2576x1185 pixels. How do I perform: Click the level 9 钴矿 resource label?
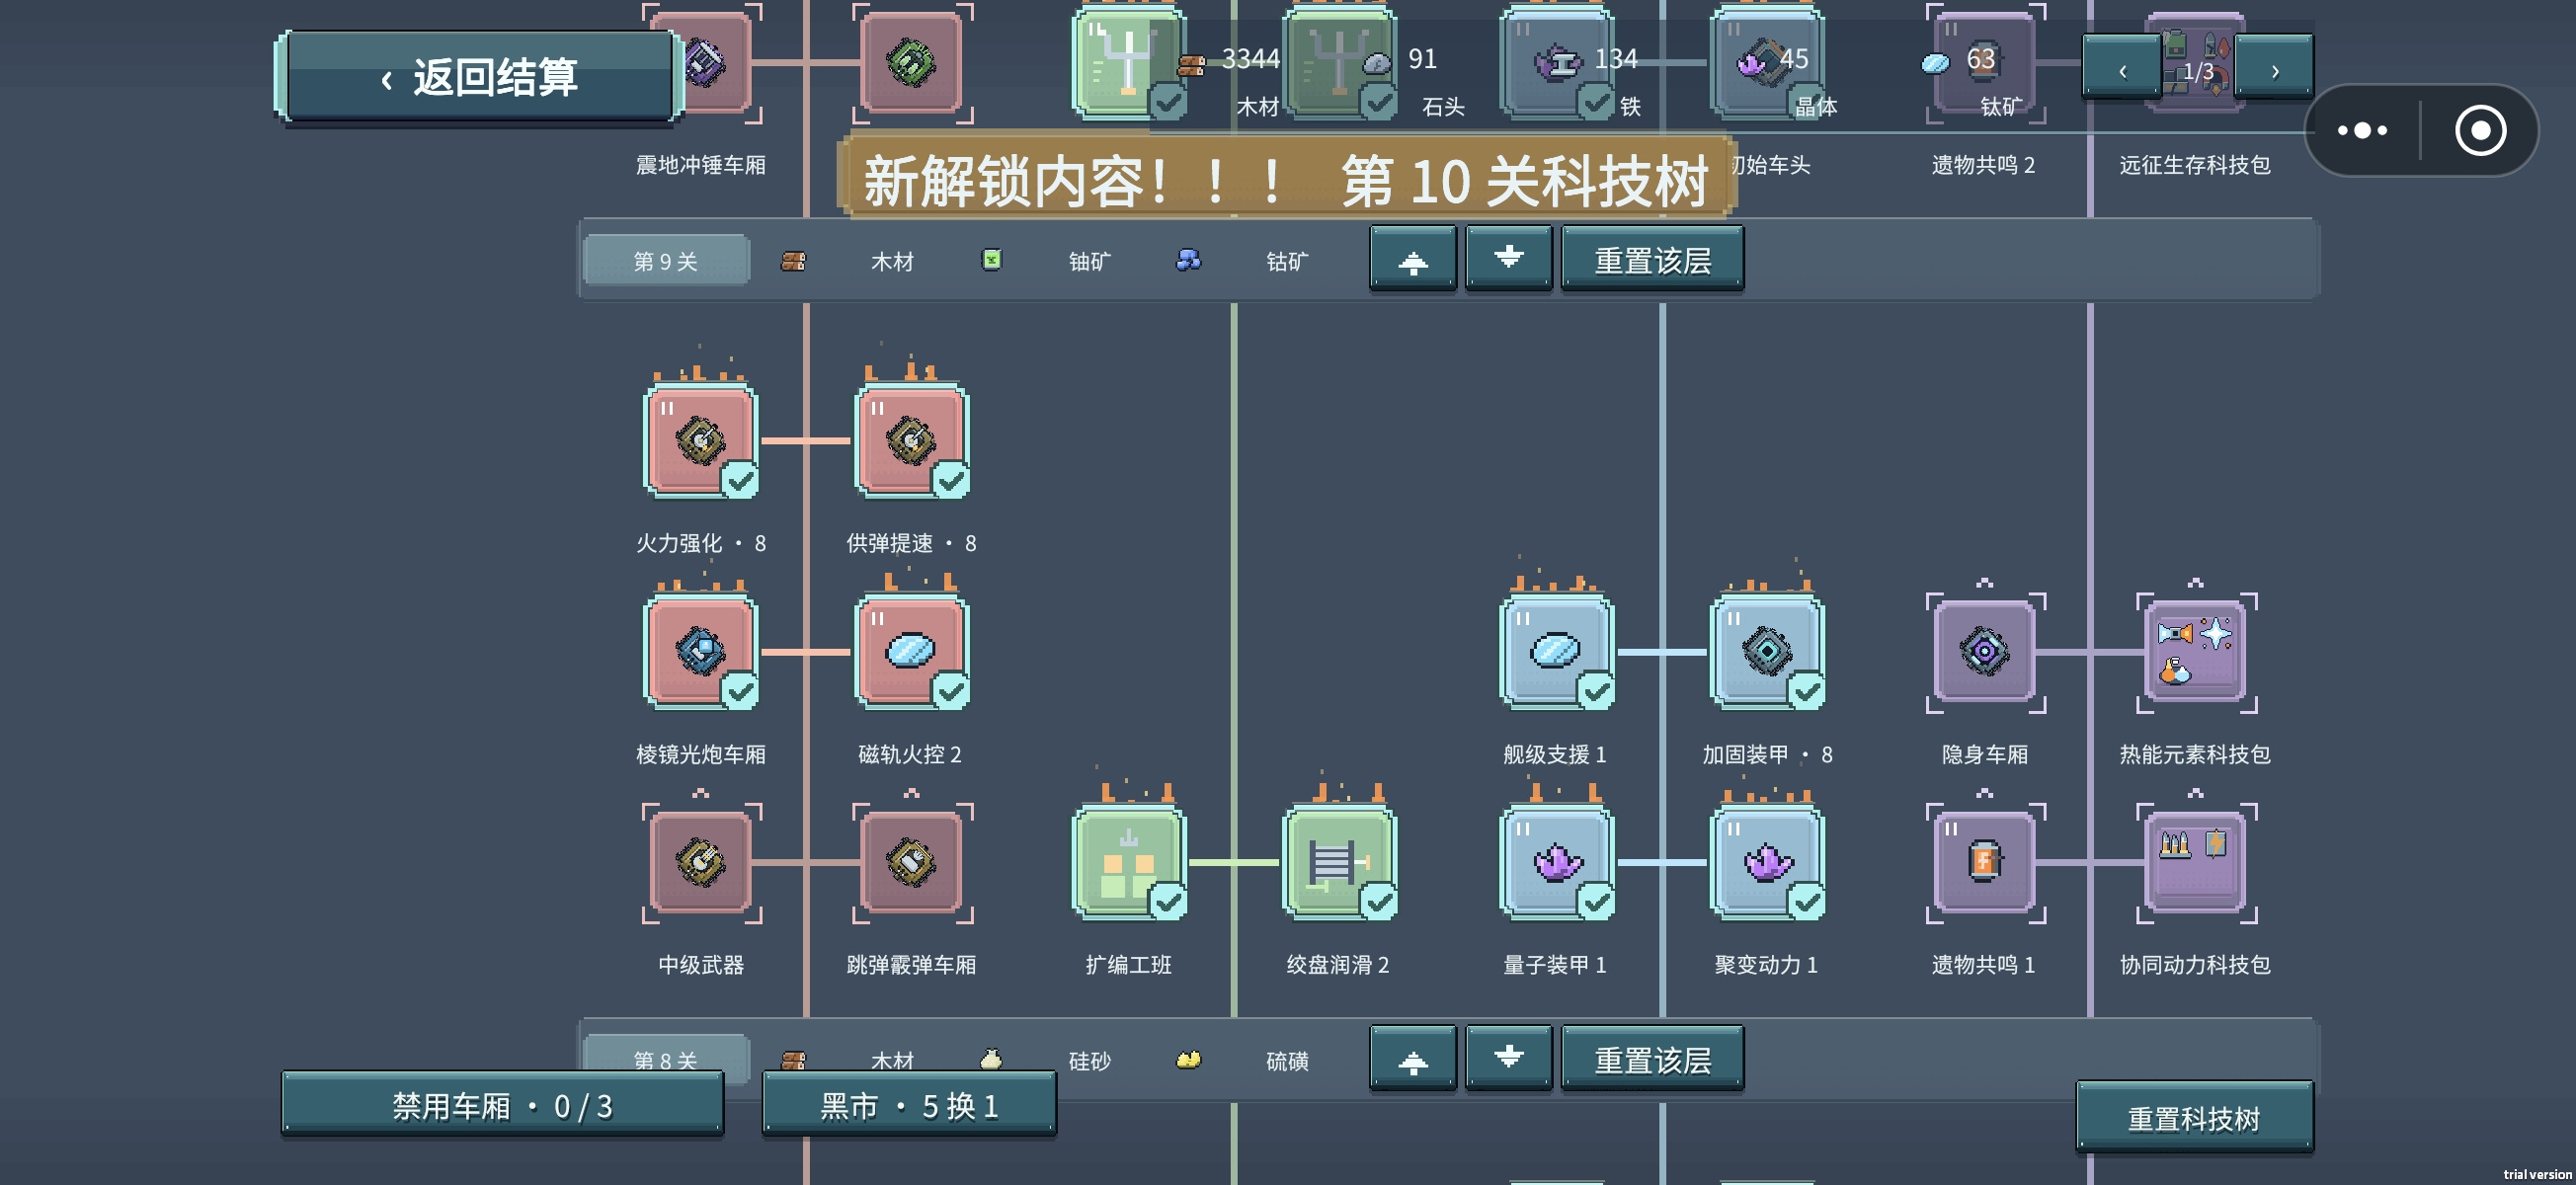[1287, 261]
